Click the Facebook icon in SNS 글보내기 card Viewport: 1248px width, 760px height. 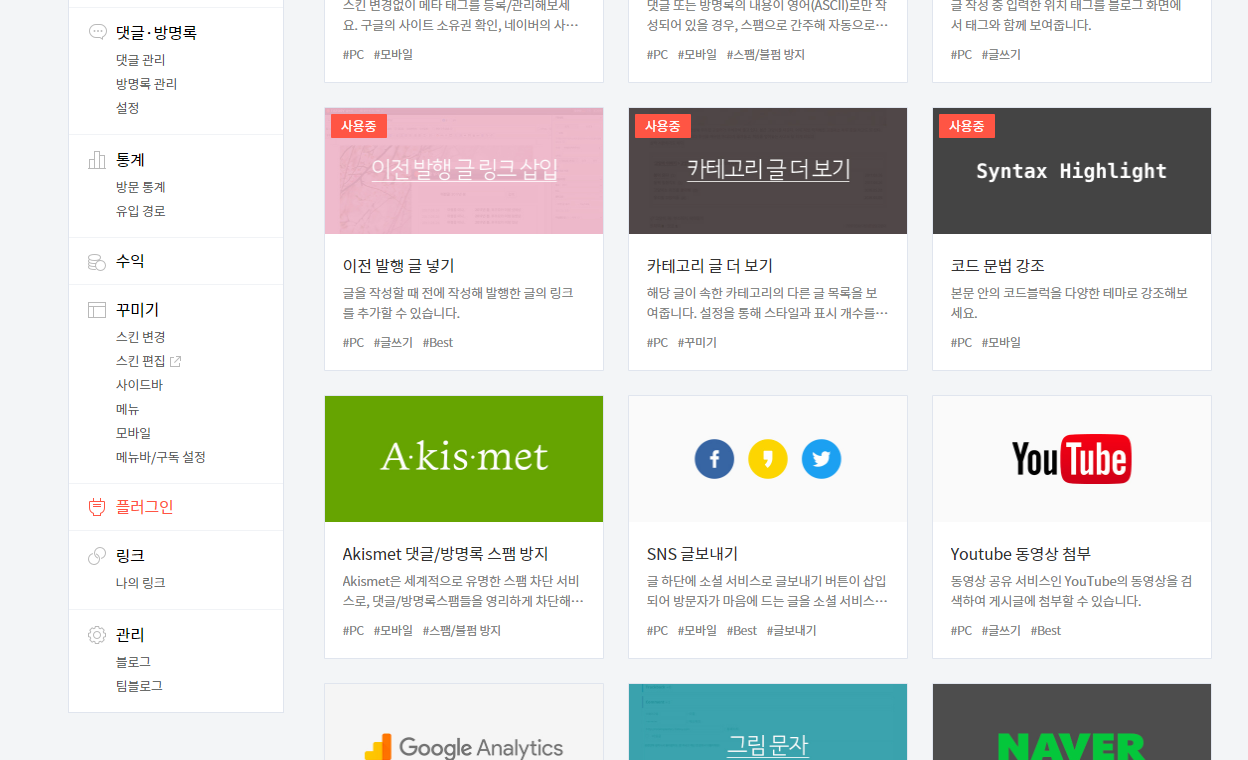tap(714, 459)
